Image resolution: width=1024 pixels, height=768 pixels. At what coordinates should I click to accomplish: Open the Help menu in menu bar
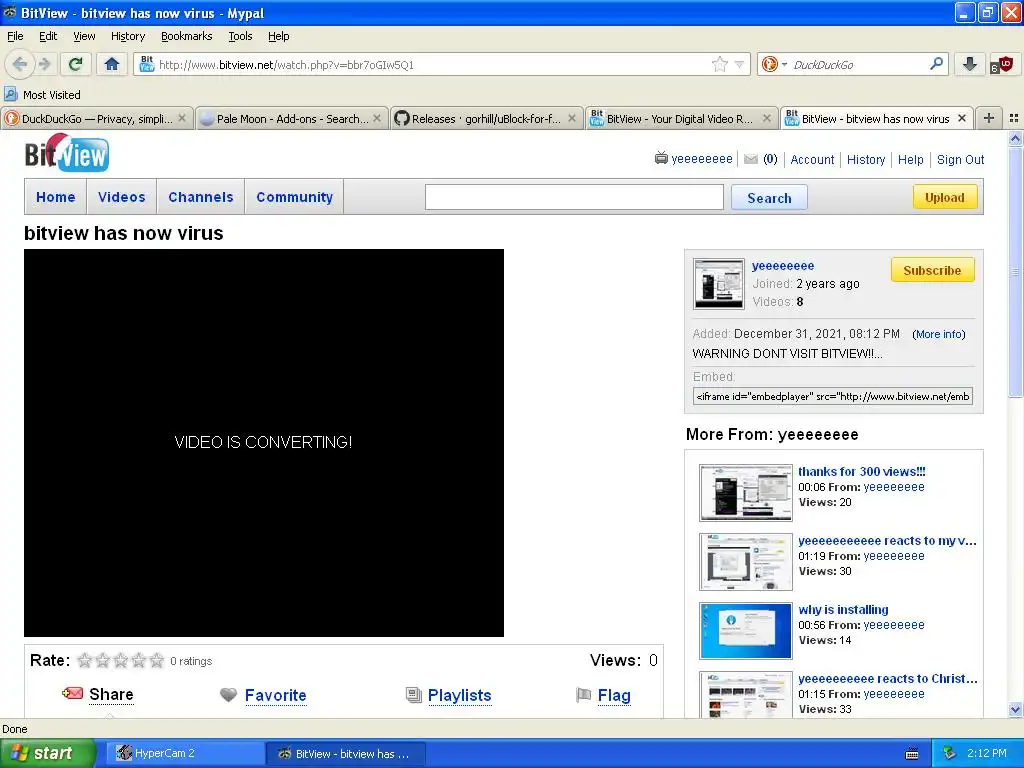(x=278, y=36)
